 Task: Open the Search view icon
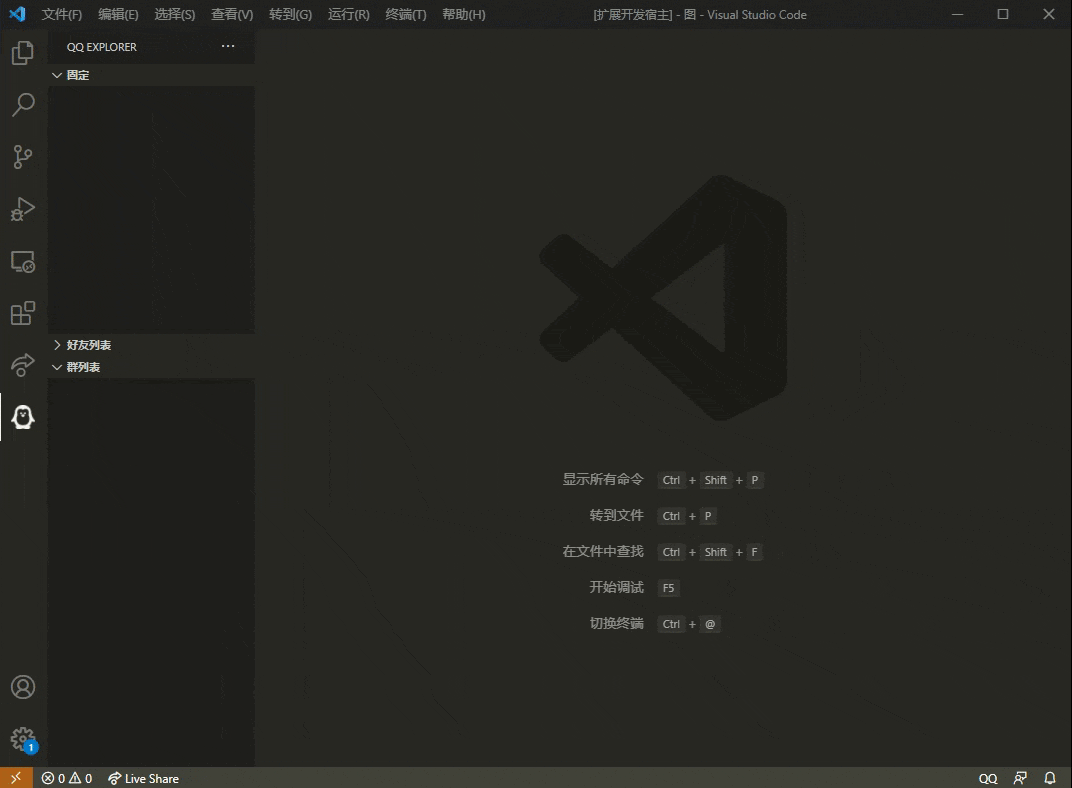[x=23, y=105]
